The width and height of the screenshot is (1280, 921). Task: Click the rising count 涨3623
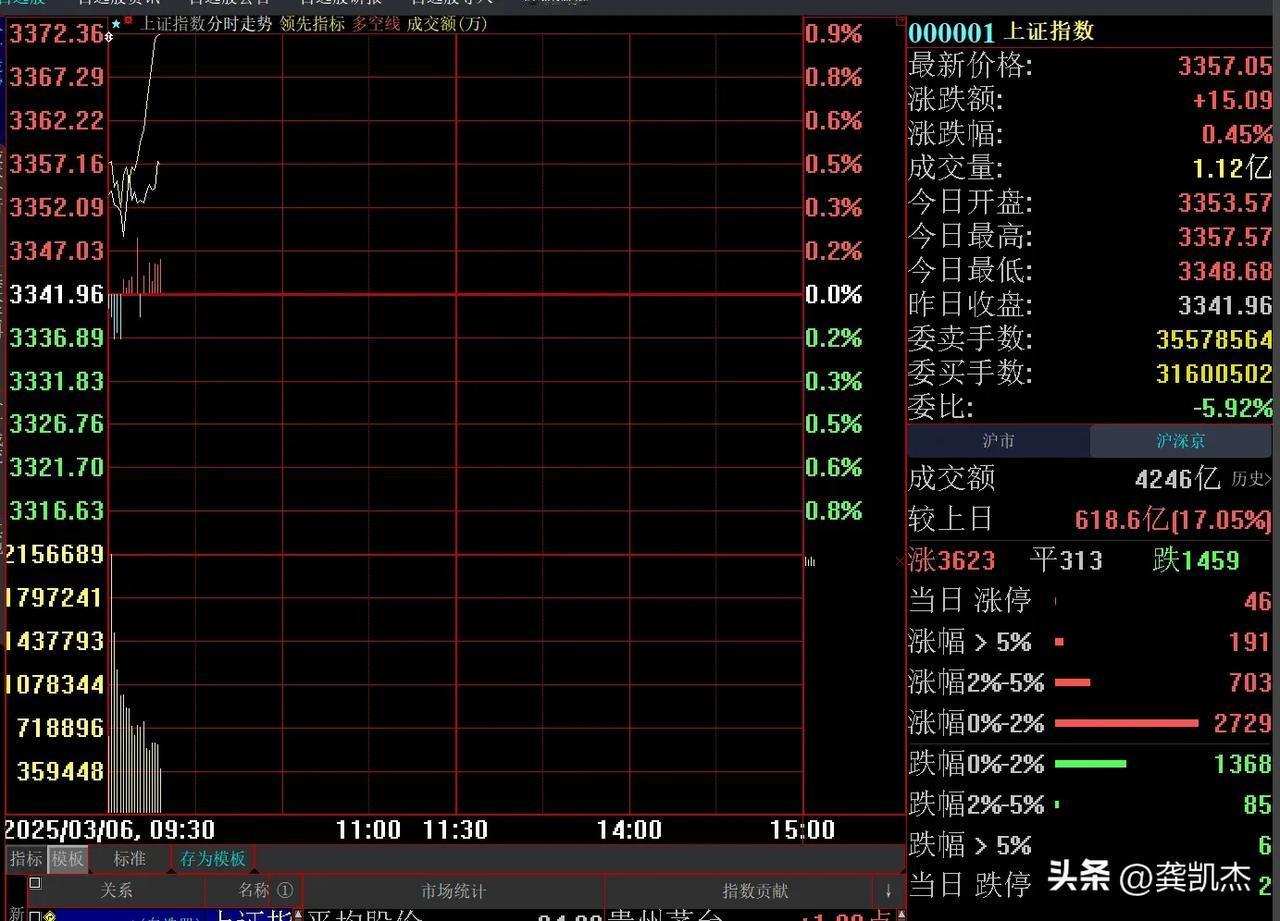[x=951, y=561]
